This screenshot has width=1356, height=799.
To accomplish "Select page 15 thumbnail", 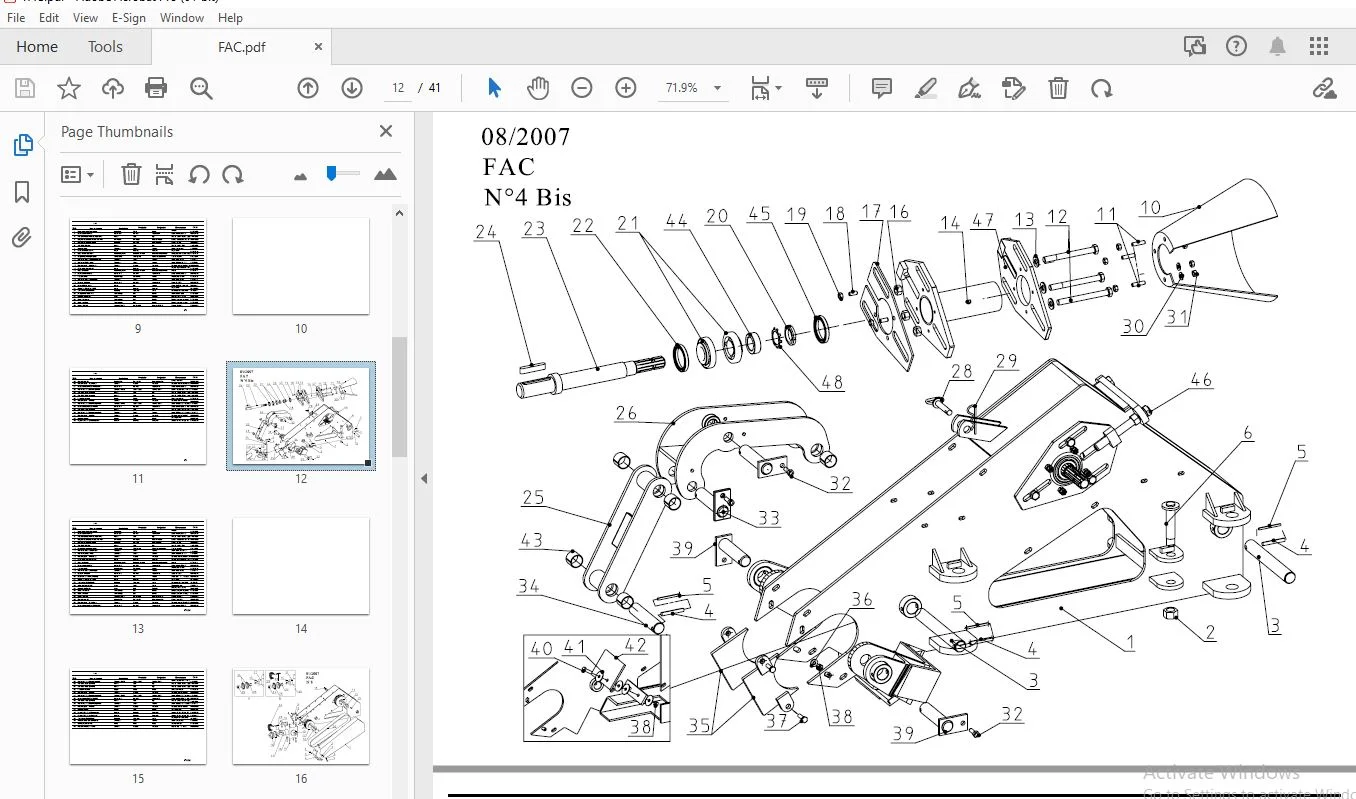I will (138, 716).
